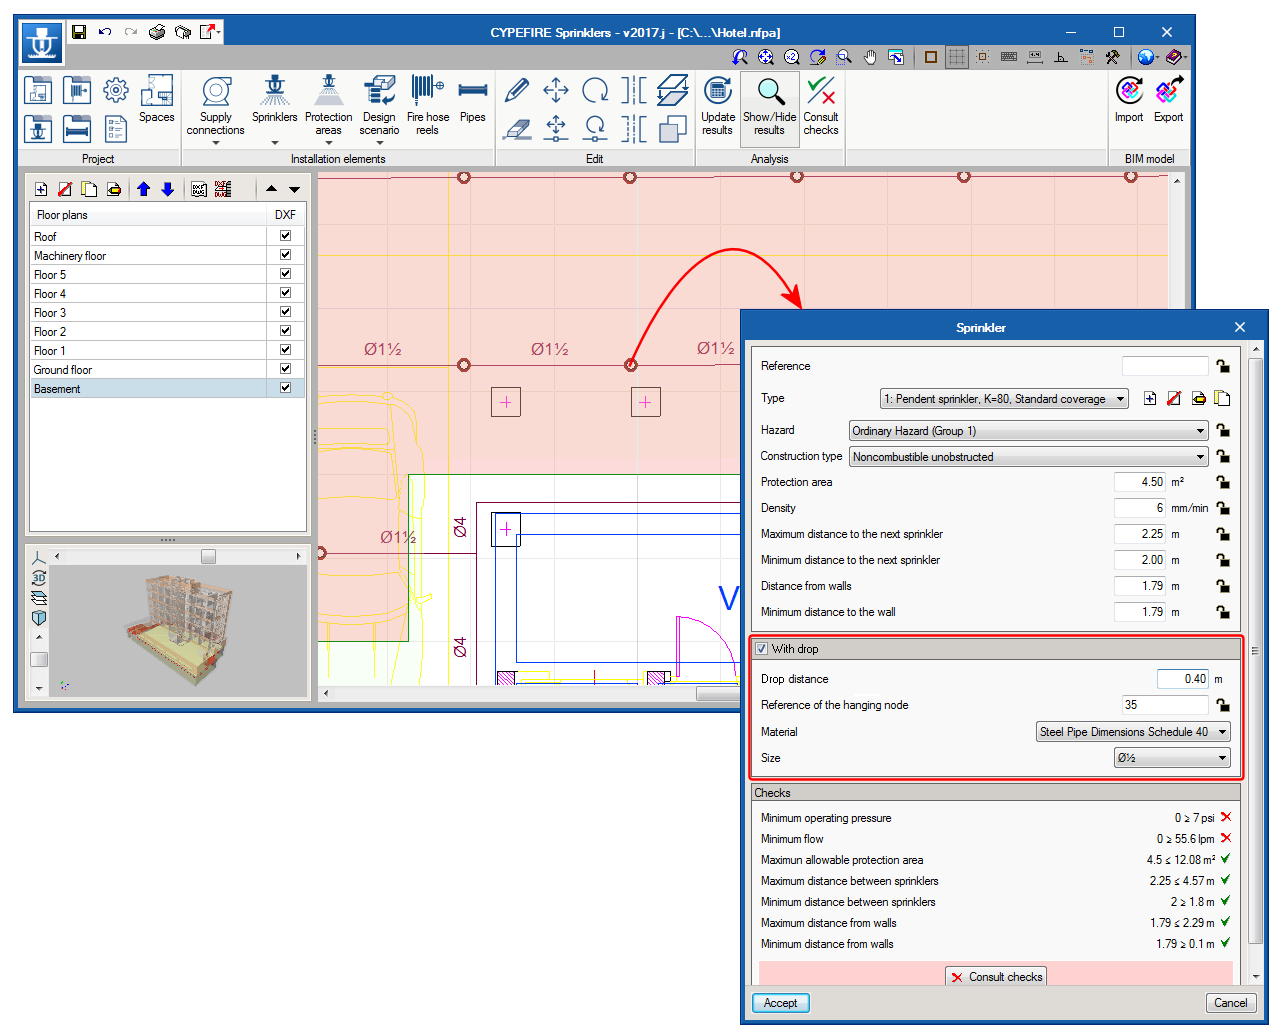Viewport: 1283px width, 1035px height.
Task: Open the sprinkler Type dropdown
Action: 1004,399
